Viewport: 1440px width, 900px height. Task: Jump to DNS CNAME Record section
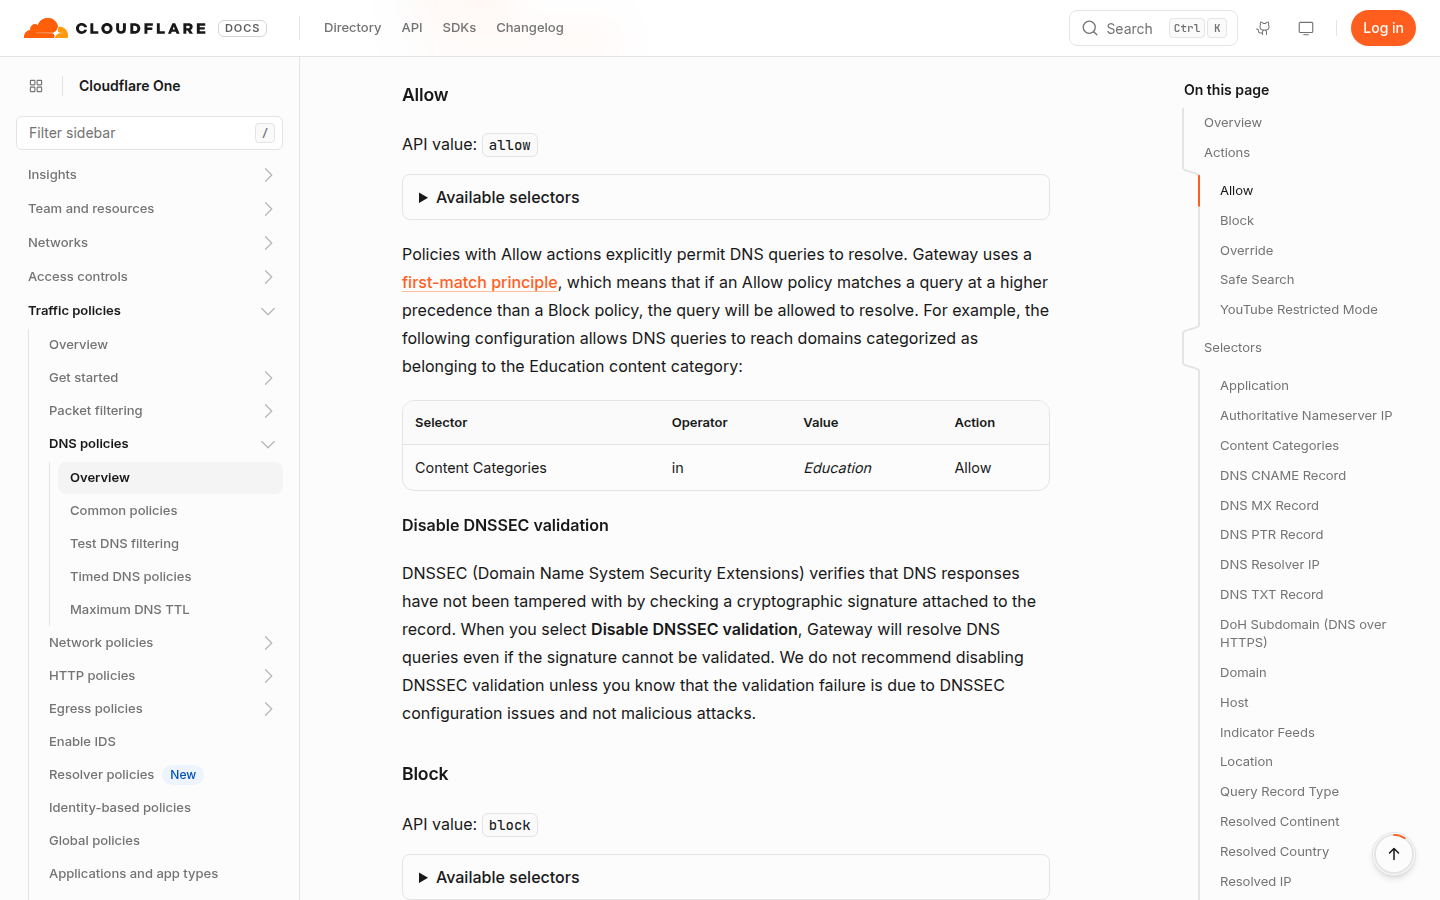click(1283, 476)
